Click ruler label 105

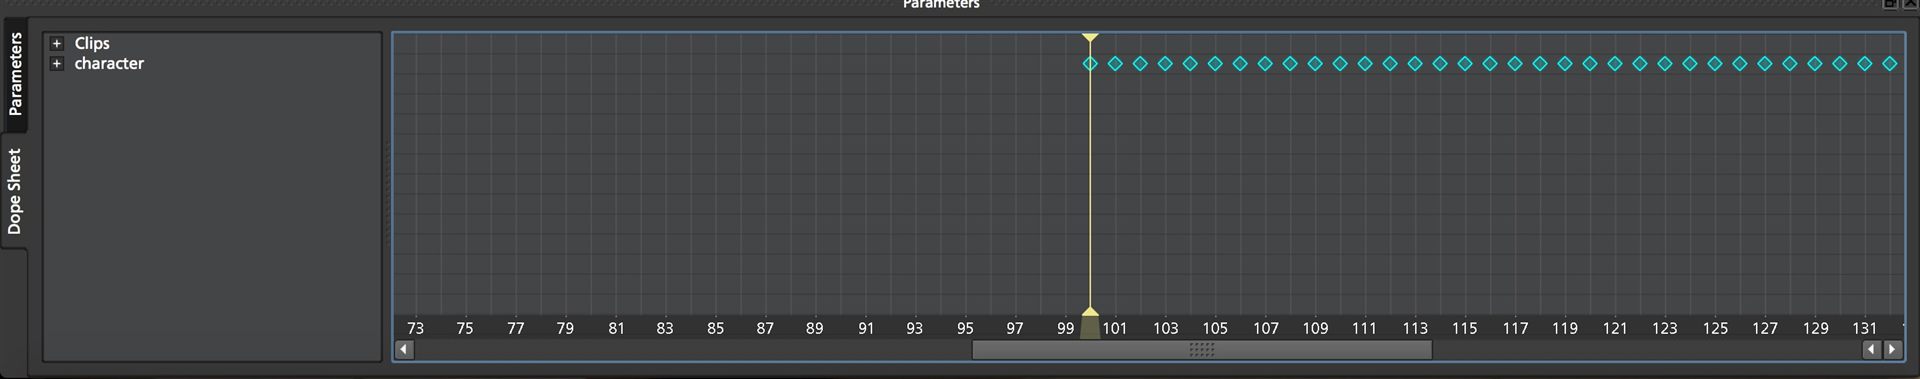tap(1215, 328)
